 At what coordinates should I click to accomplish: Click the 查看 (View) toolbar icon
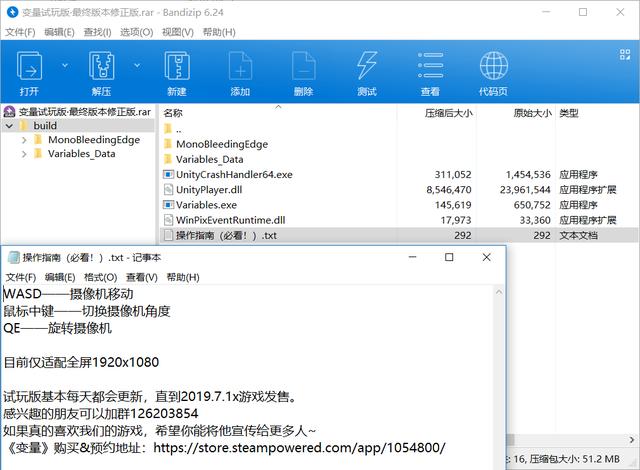(x=429, y=68)
